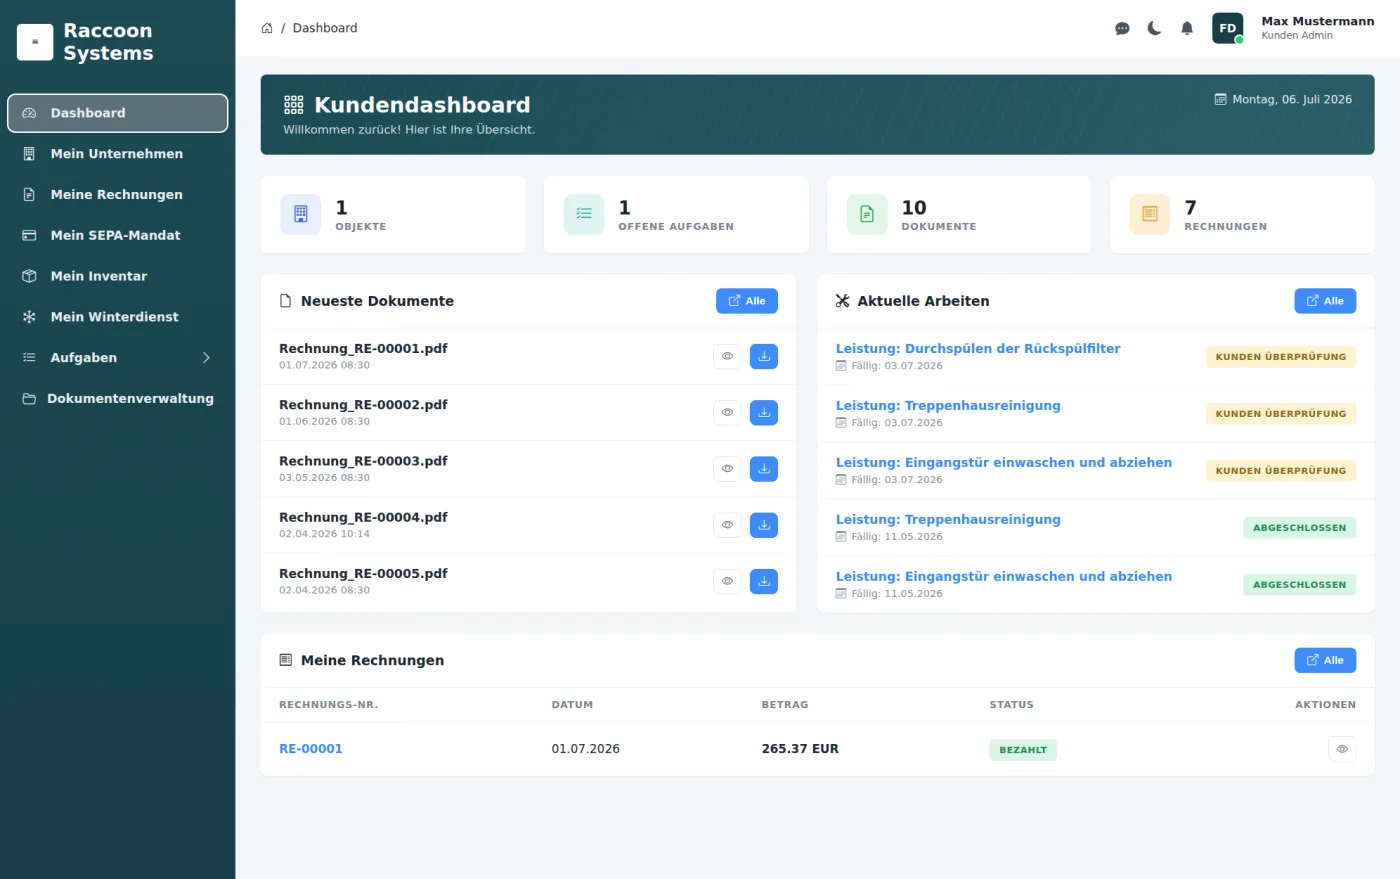Download Rechnung_RE-00004.pdf
This screenshot has width=1400, height=879.
tap(764, 525)
